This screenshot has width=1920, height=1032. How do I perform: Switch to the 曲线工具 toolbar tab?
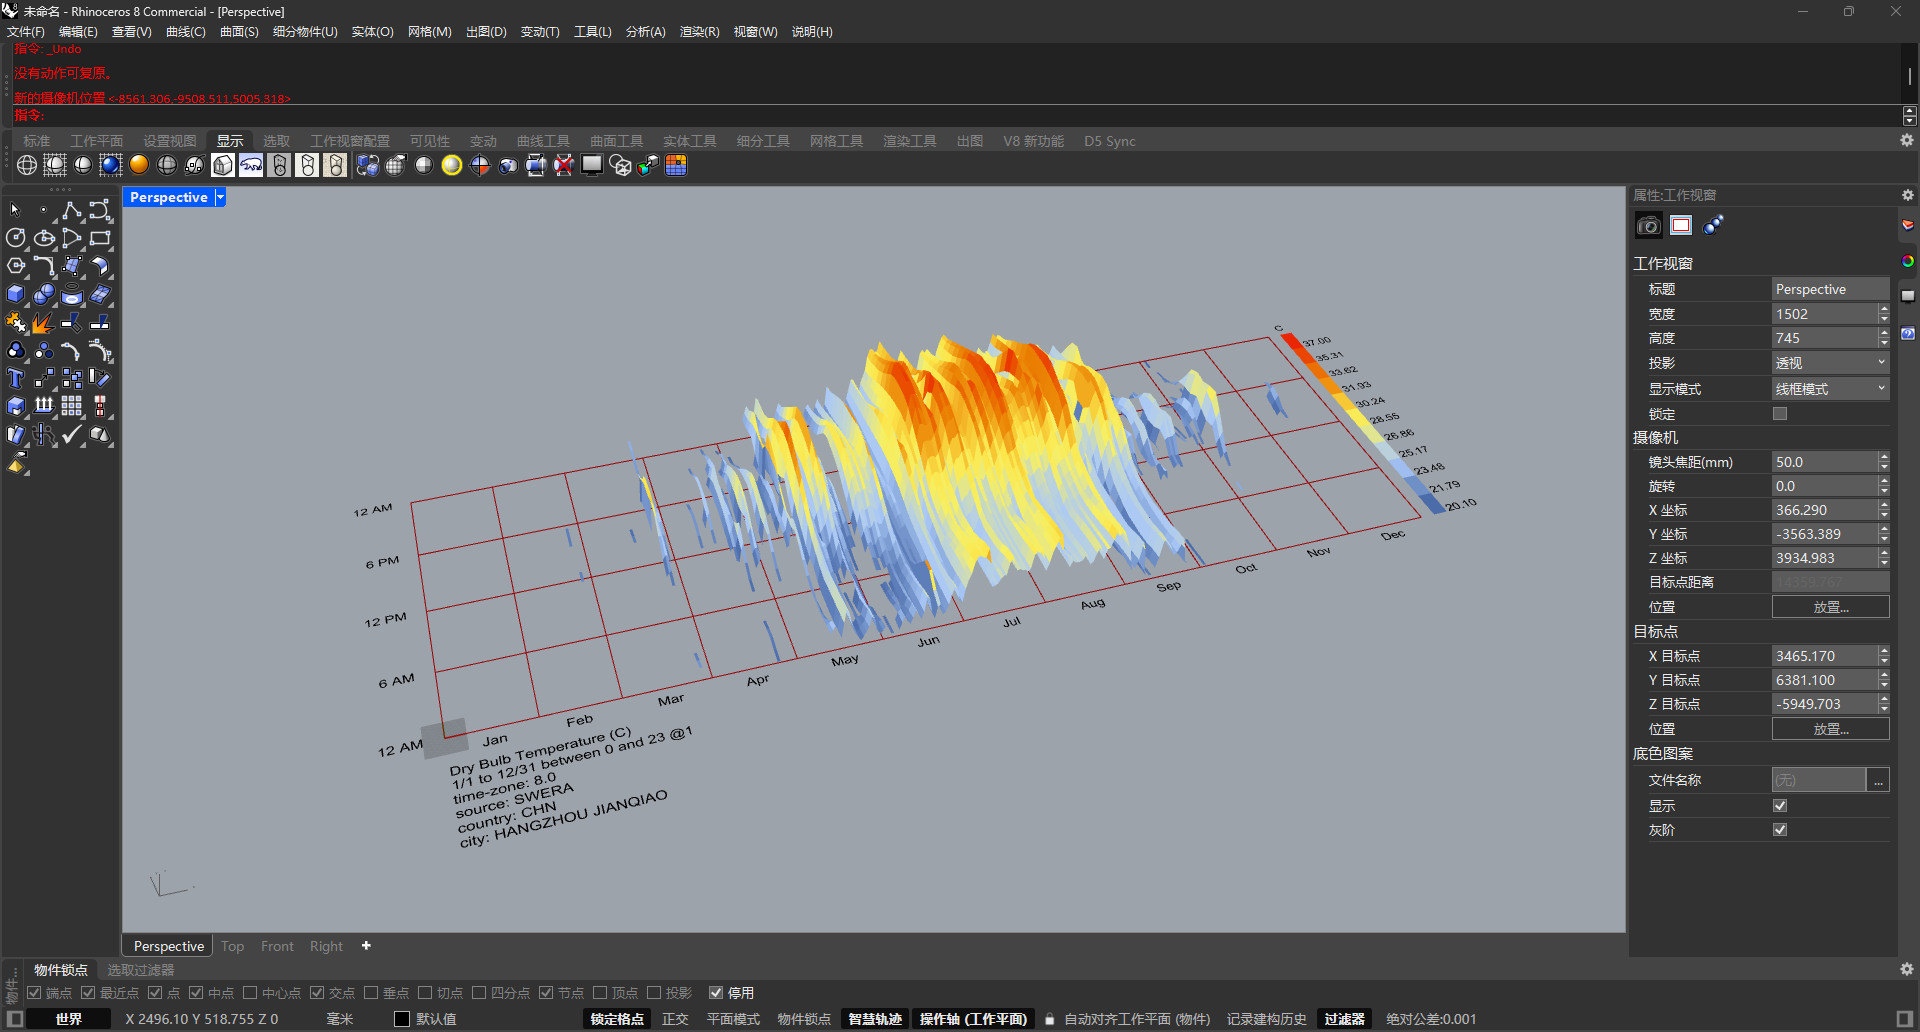point(543,141)
